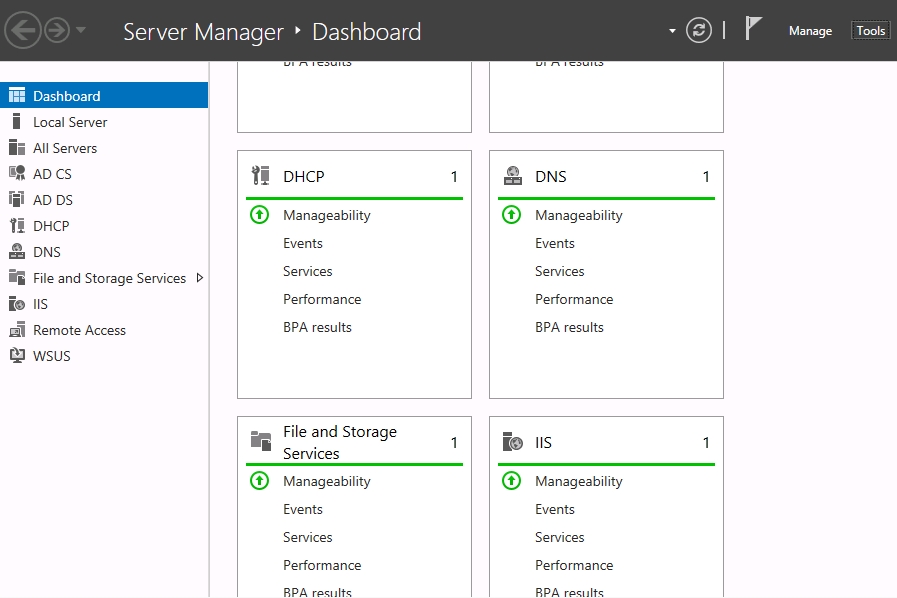The height and width of the screenshot is (598, 897).
Task: Open the Tools menu
Action: click(870, 31)
